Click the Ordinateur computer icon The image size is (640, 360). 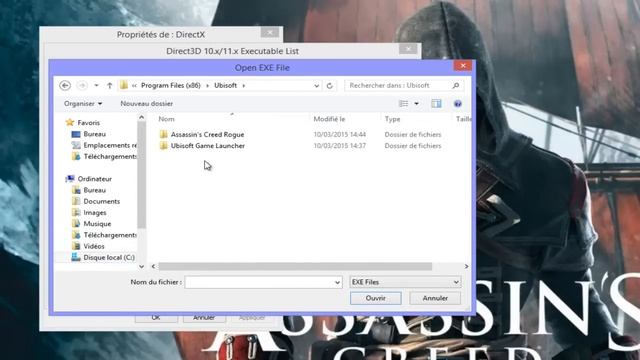pos(70,178)
